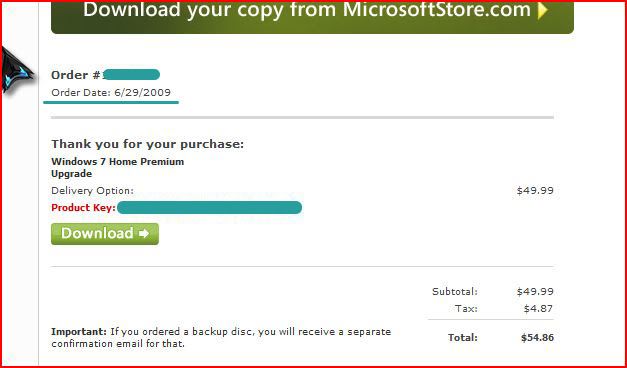Click the Order # heading
This screenshot has height=368, width=627.
[x=75, y=75]
